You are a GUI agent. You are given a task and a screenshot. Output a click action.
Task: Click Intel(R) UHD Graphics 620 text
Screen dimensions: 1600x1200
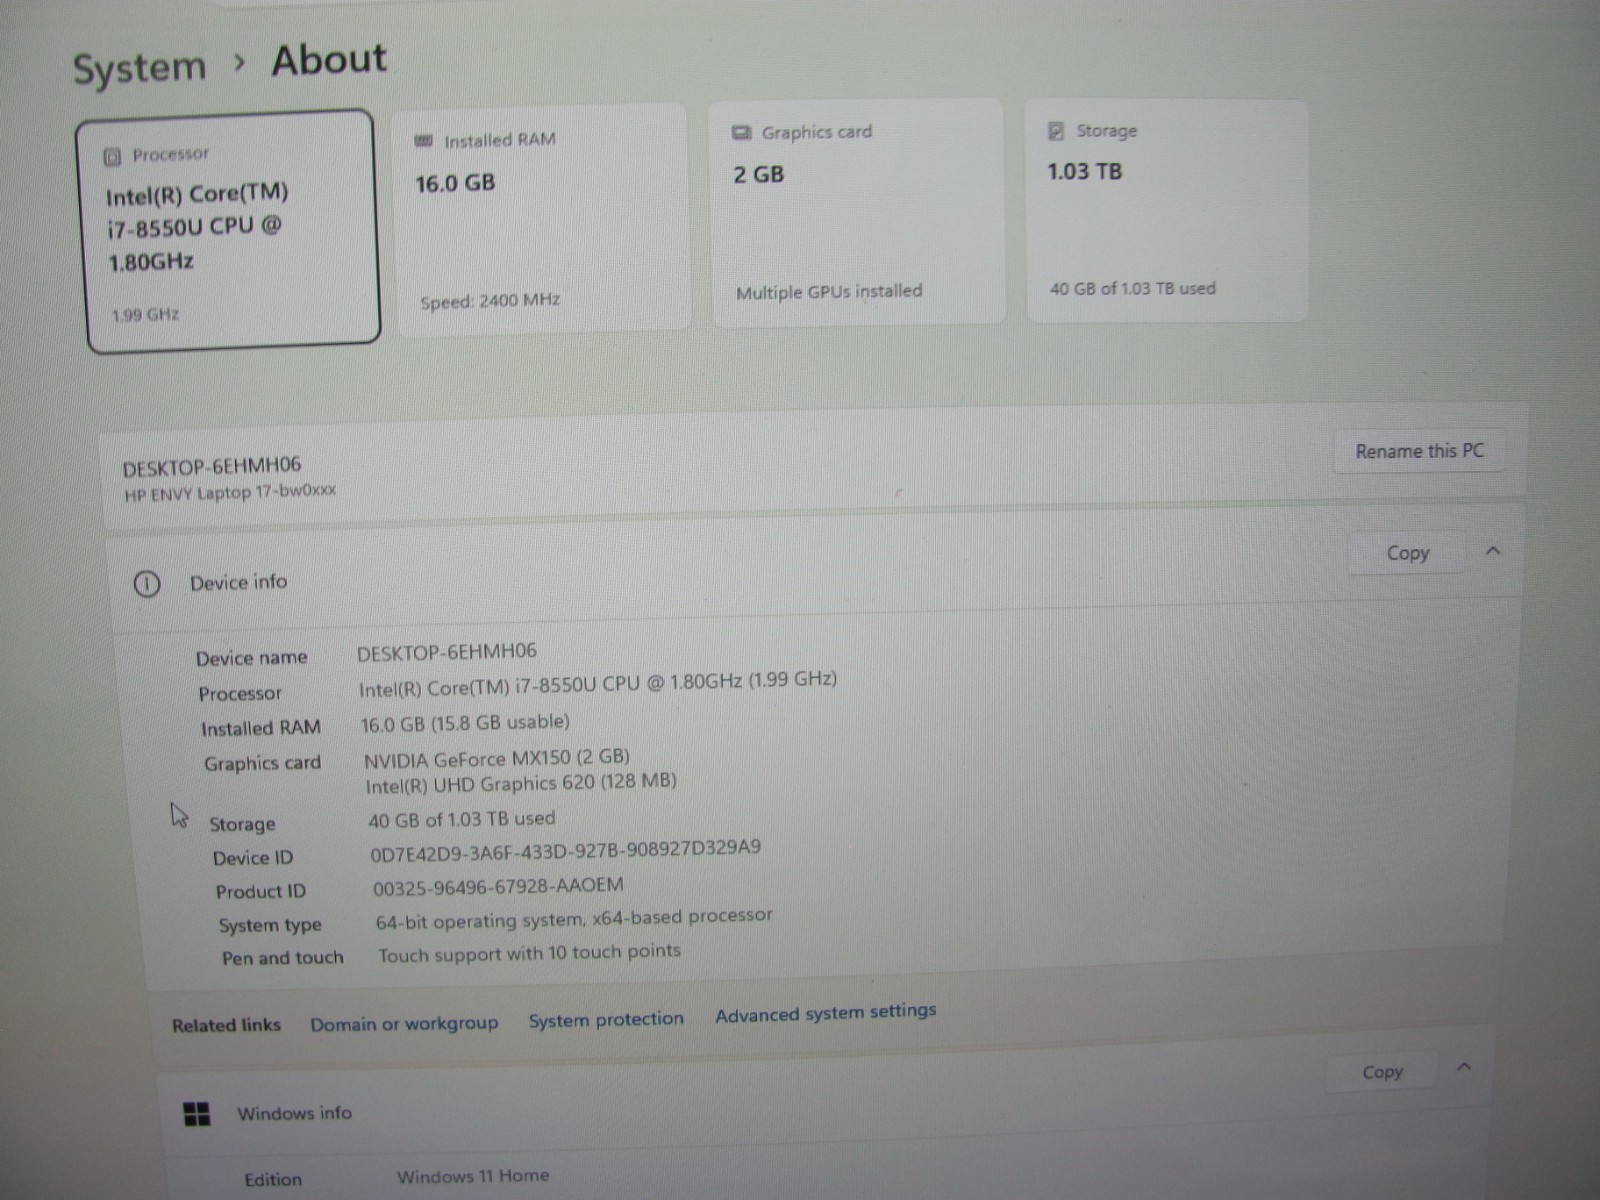521,783
